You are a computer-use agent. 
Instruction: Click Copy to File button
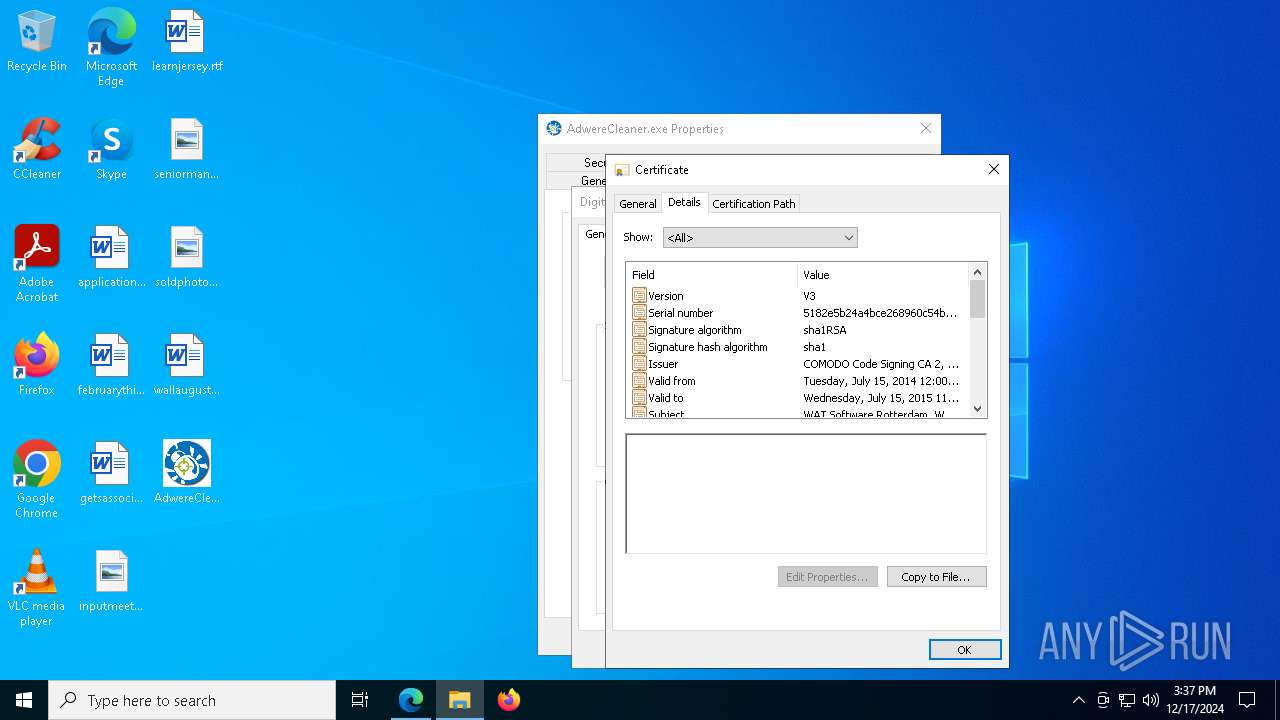pyautogui.click(x=936, y=577)
